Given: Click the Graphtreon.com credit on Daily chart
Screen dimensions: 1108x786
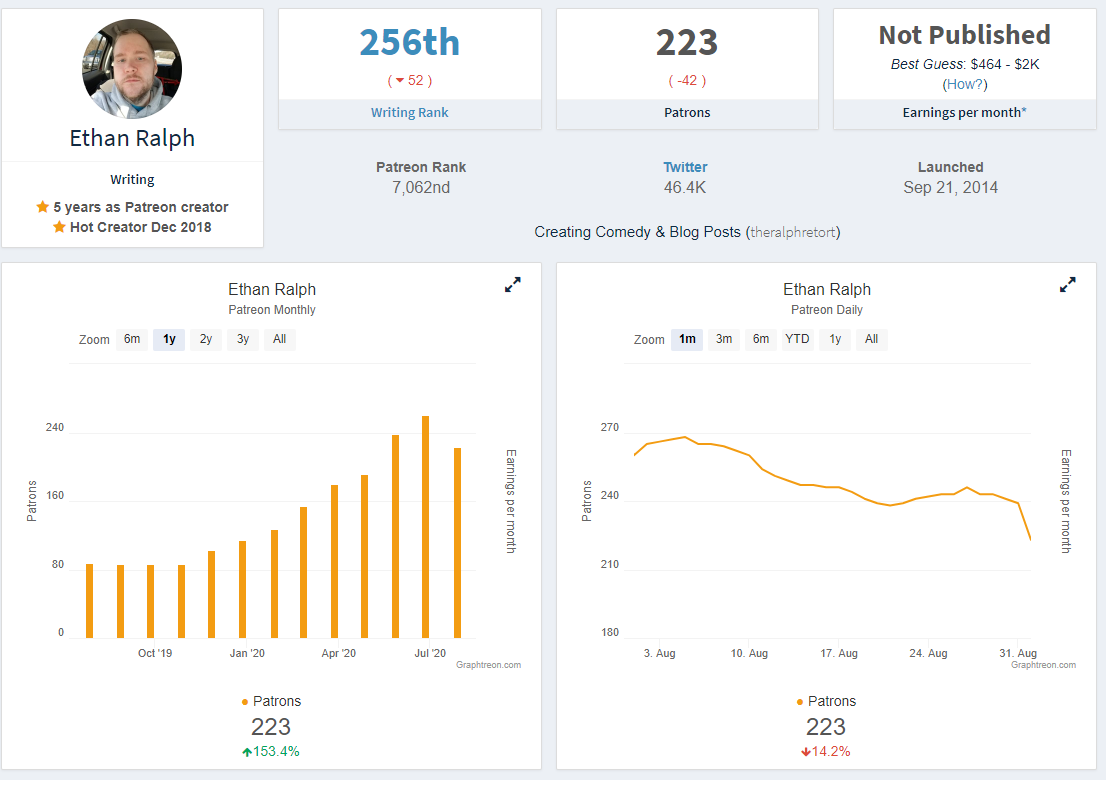Looking at the screenshot, I should tap(1043, 665).
